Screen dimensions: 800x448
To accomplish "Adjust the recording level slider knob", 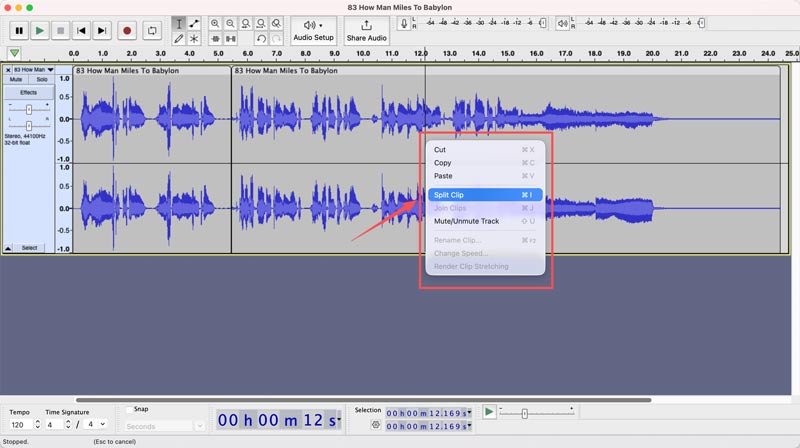I will pos(542,23).
